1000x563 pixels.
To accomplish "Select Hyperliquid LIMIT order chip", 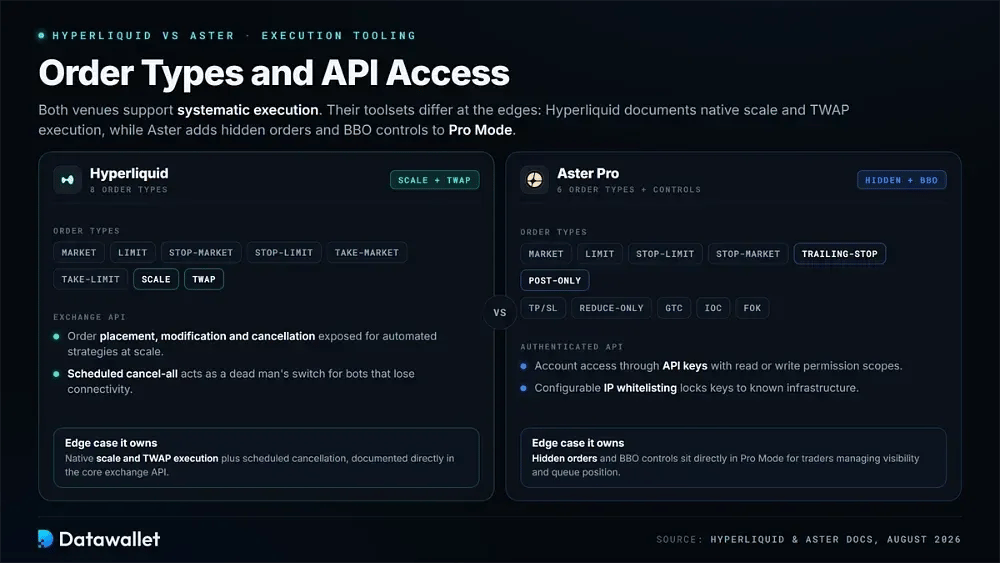I will (x=133, y=252).
